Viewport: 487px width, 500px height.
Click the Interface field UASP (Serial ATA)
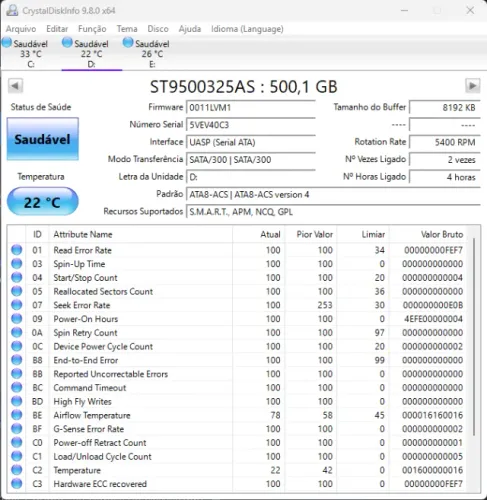click(x=251, y=142)
